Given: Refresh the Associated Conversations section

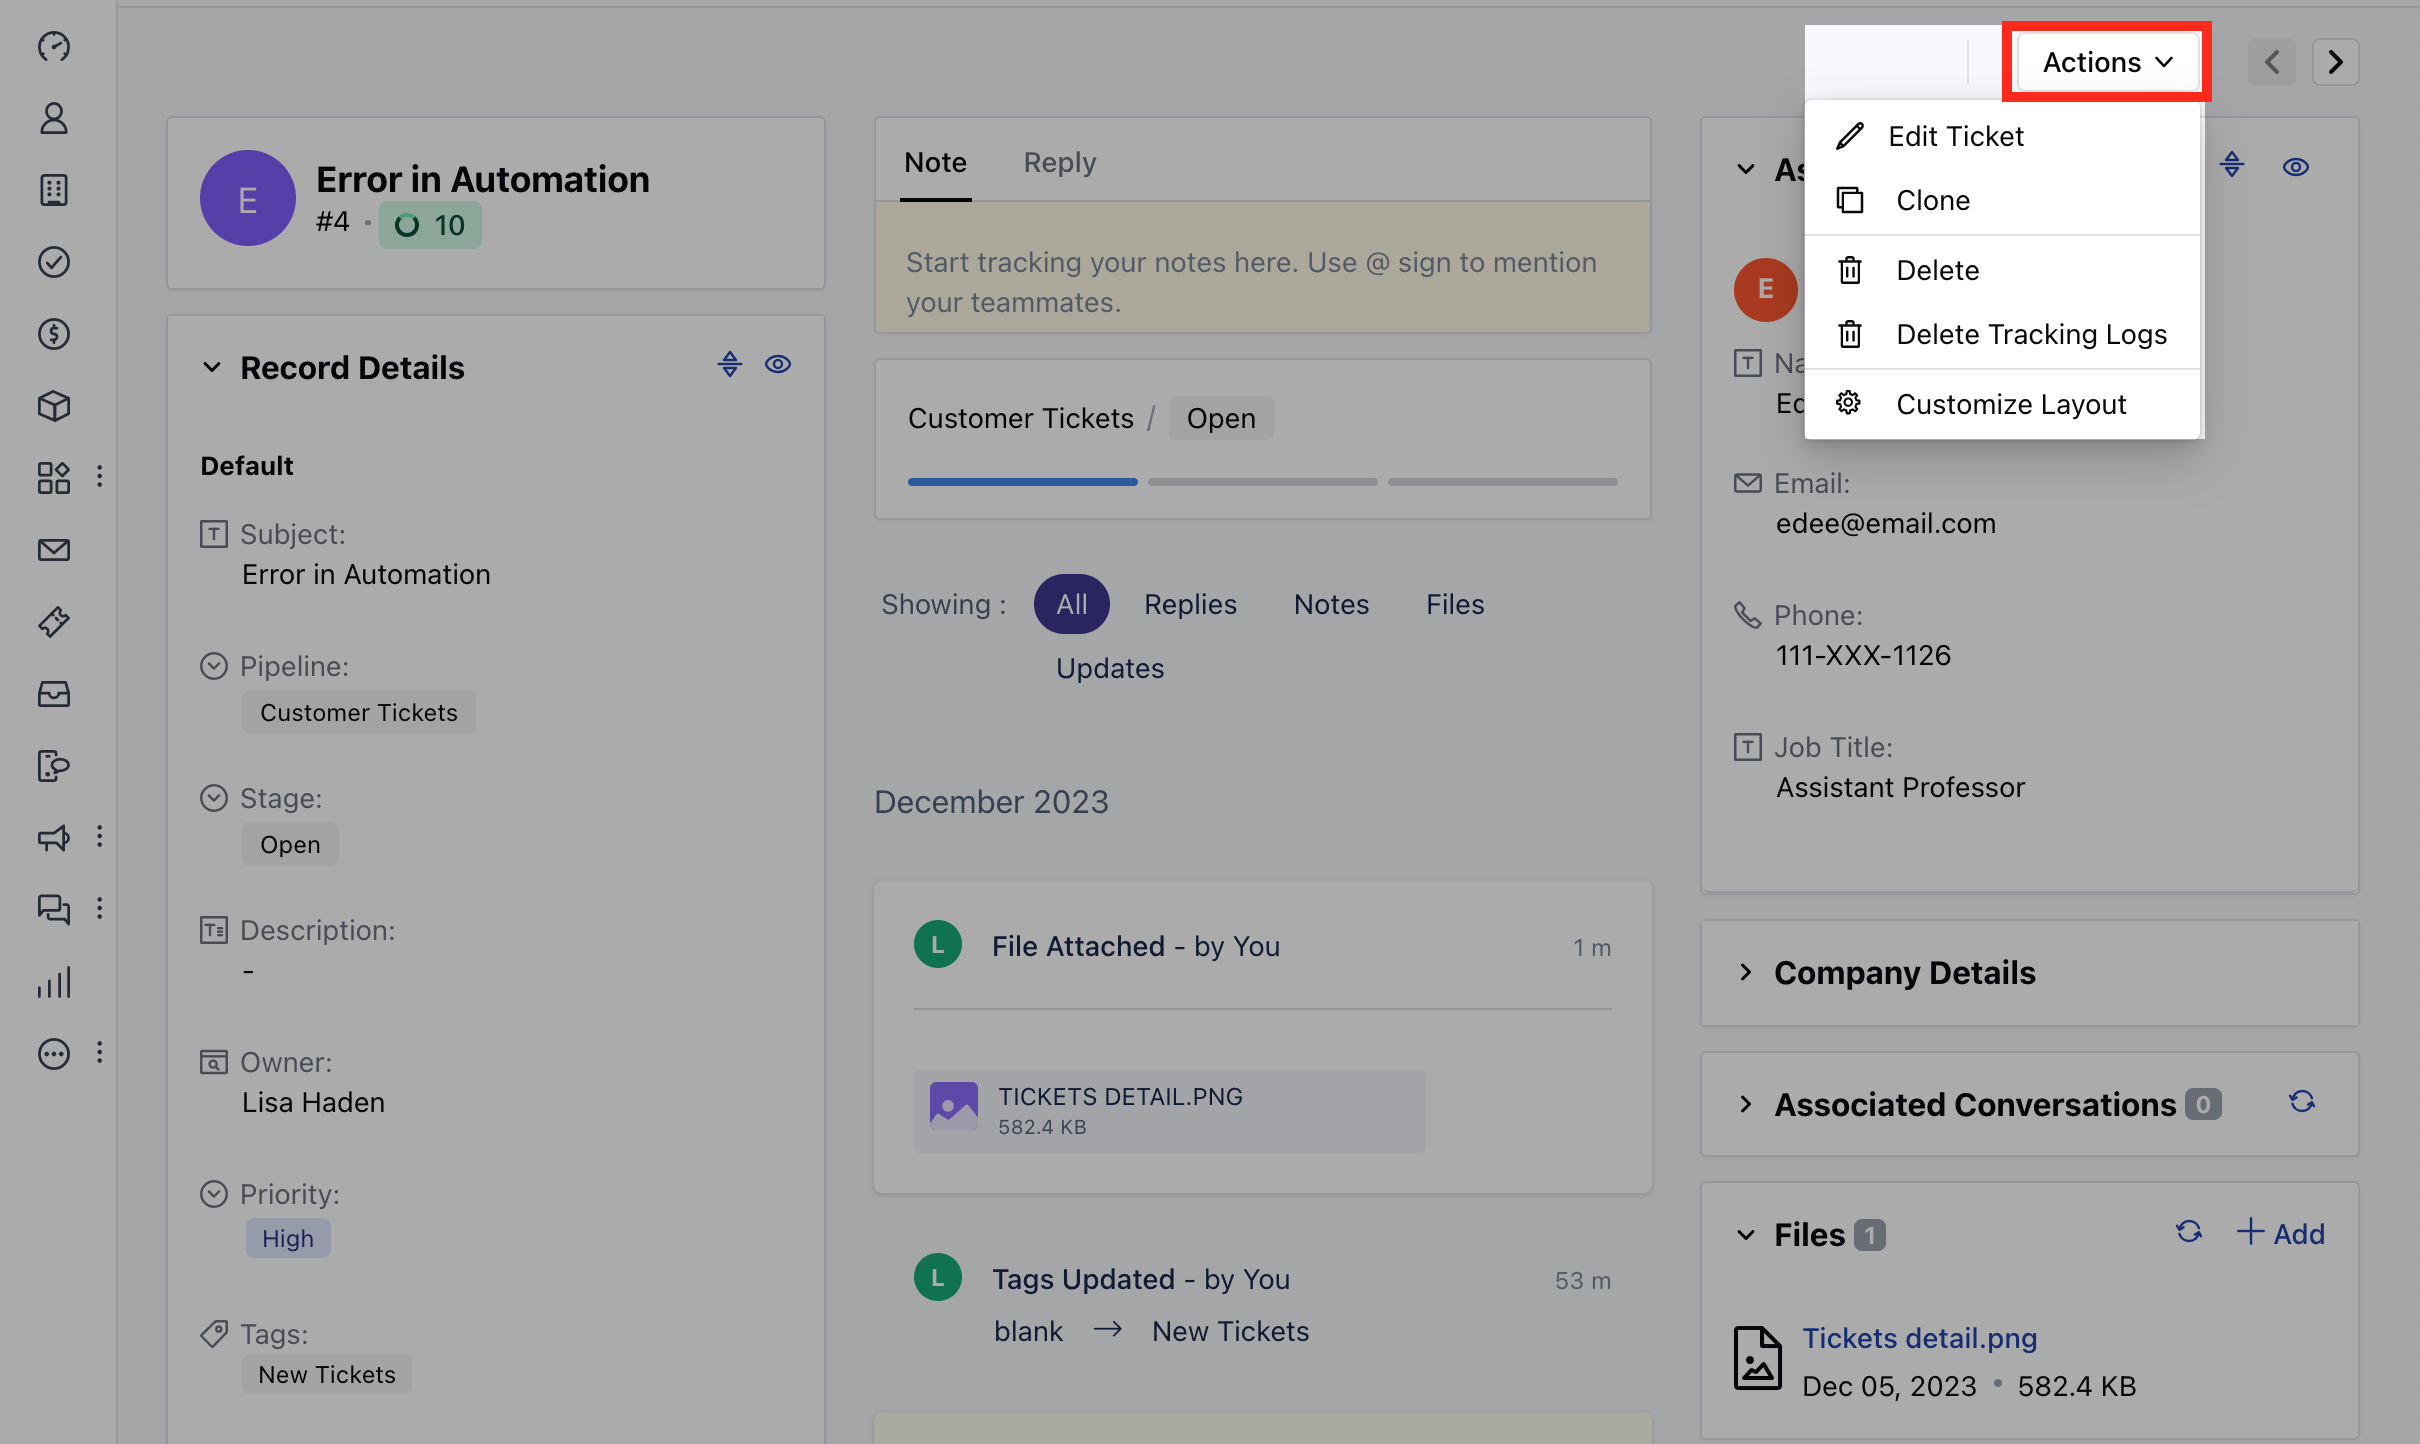Looking at the screenshot, I should point(2302,1102).
